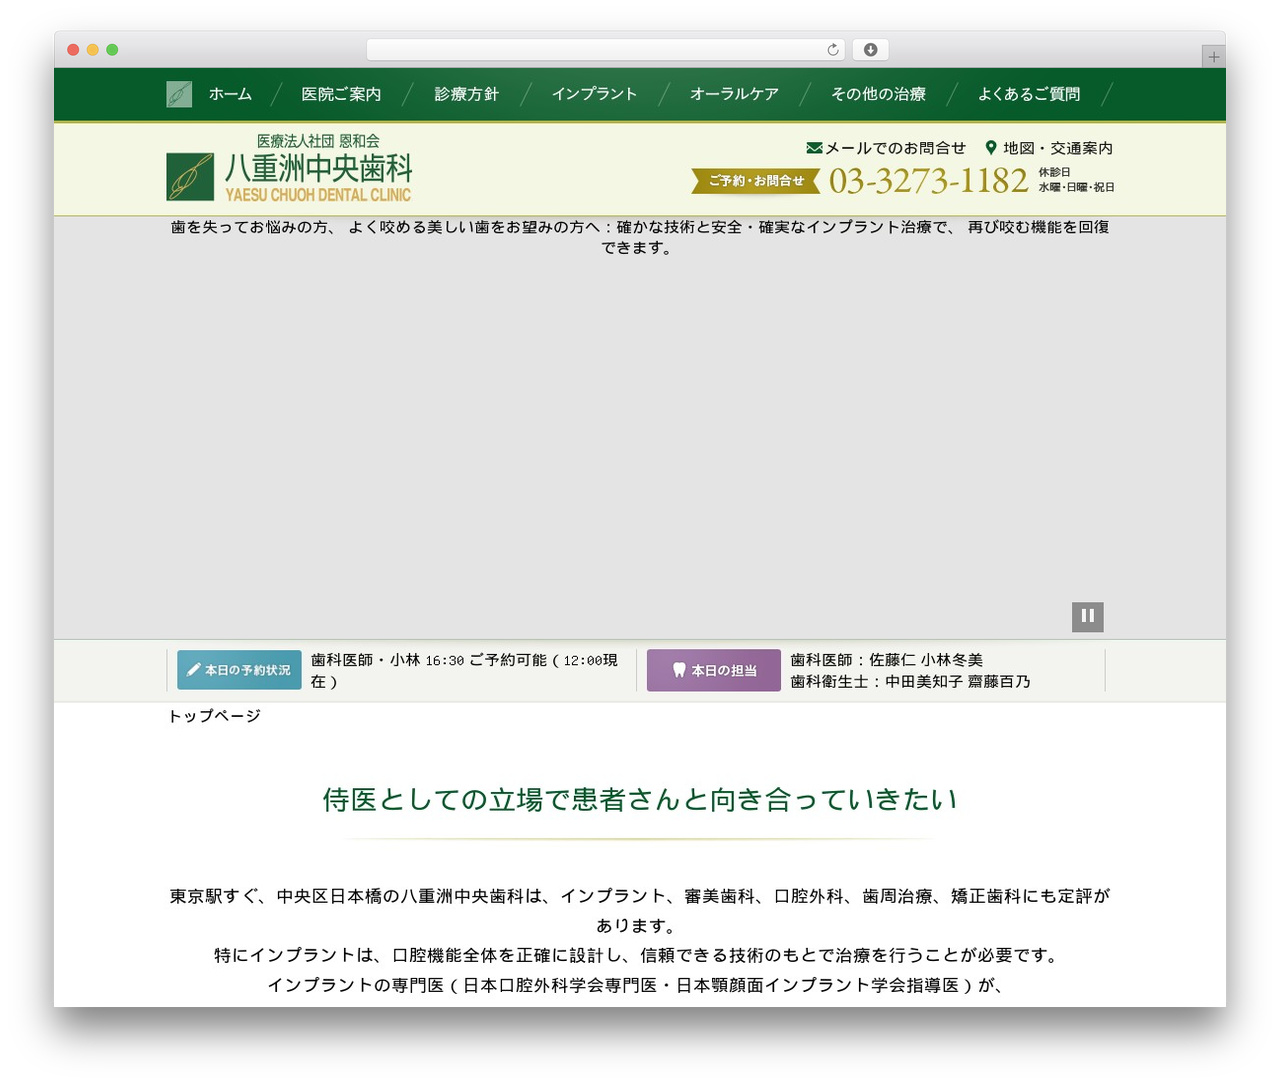Open 地図・交通案内 link
This screenshot has width=1280, height=1084.
click(x=1058, y=148)
